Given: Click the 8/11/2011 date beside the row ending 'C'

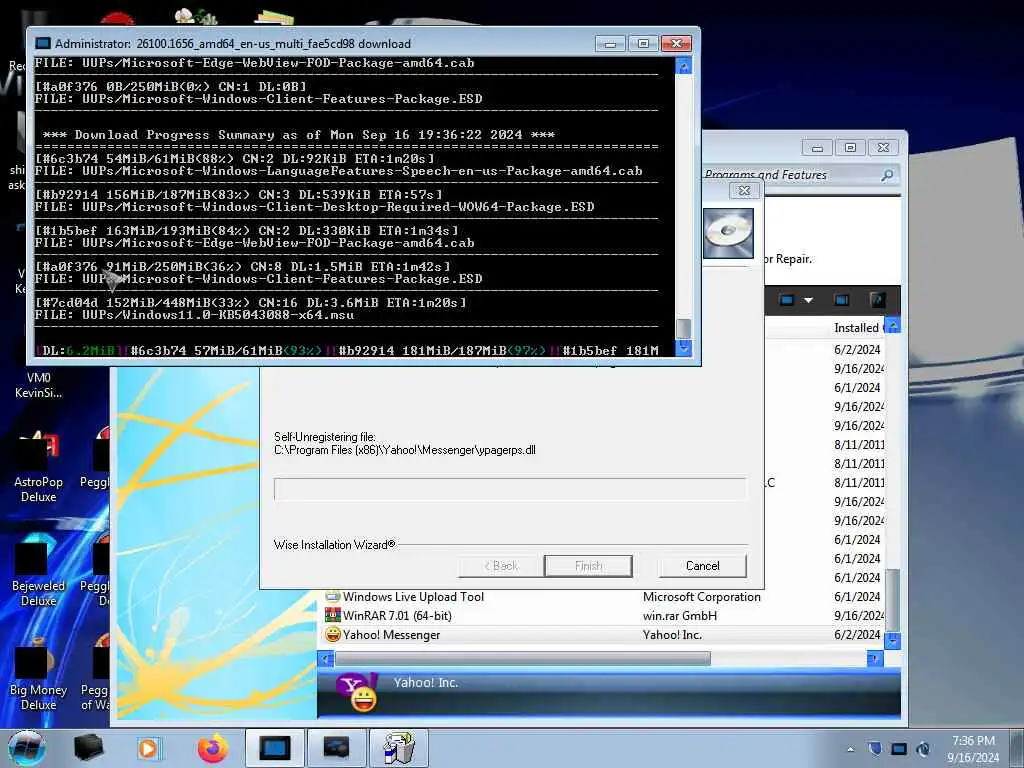Looking at the screenshot, I should click(x=859, y=483).
